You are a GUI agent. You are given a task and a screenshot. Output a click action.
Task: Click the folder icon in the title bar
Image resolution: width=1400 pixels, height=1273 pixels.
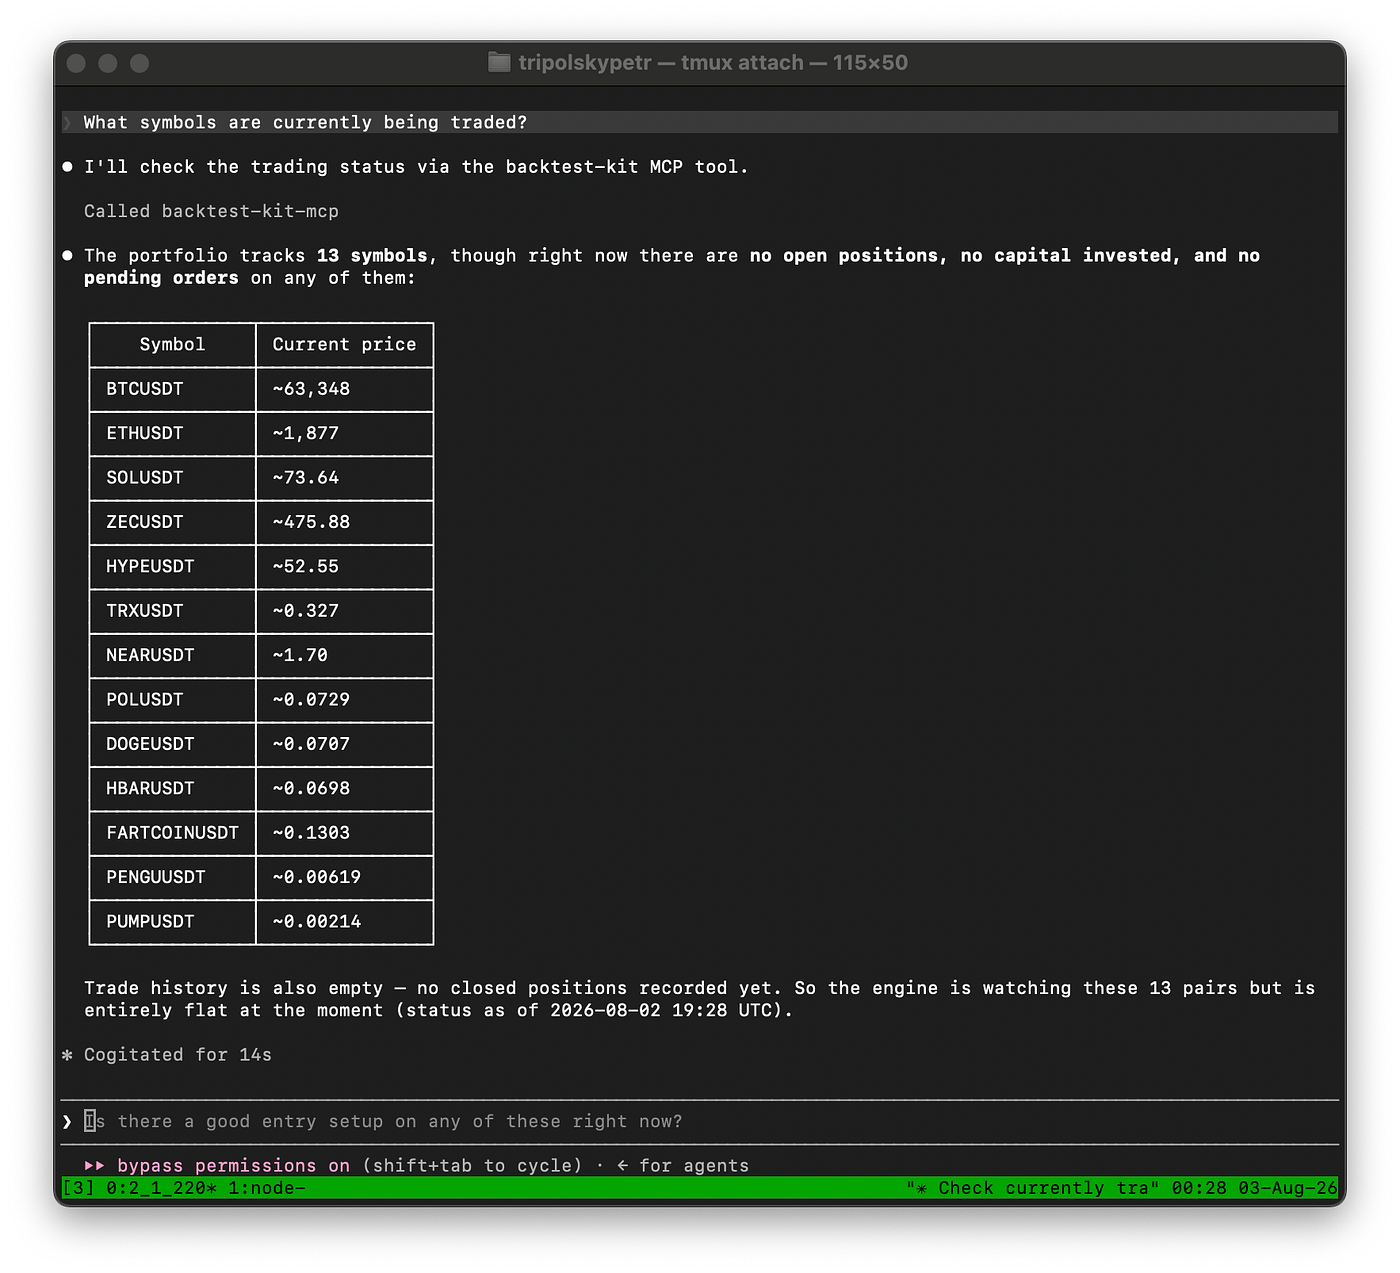(x=499, y=62)
